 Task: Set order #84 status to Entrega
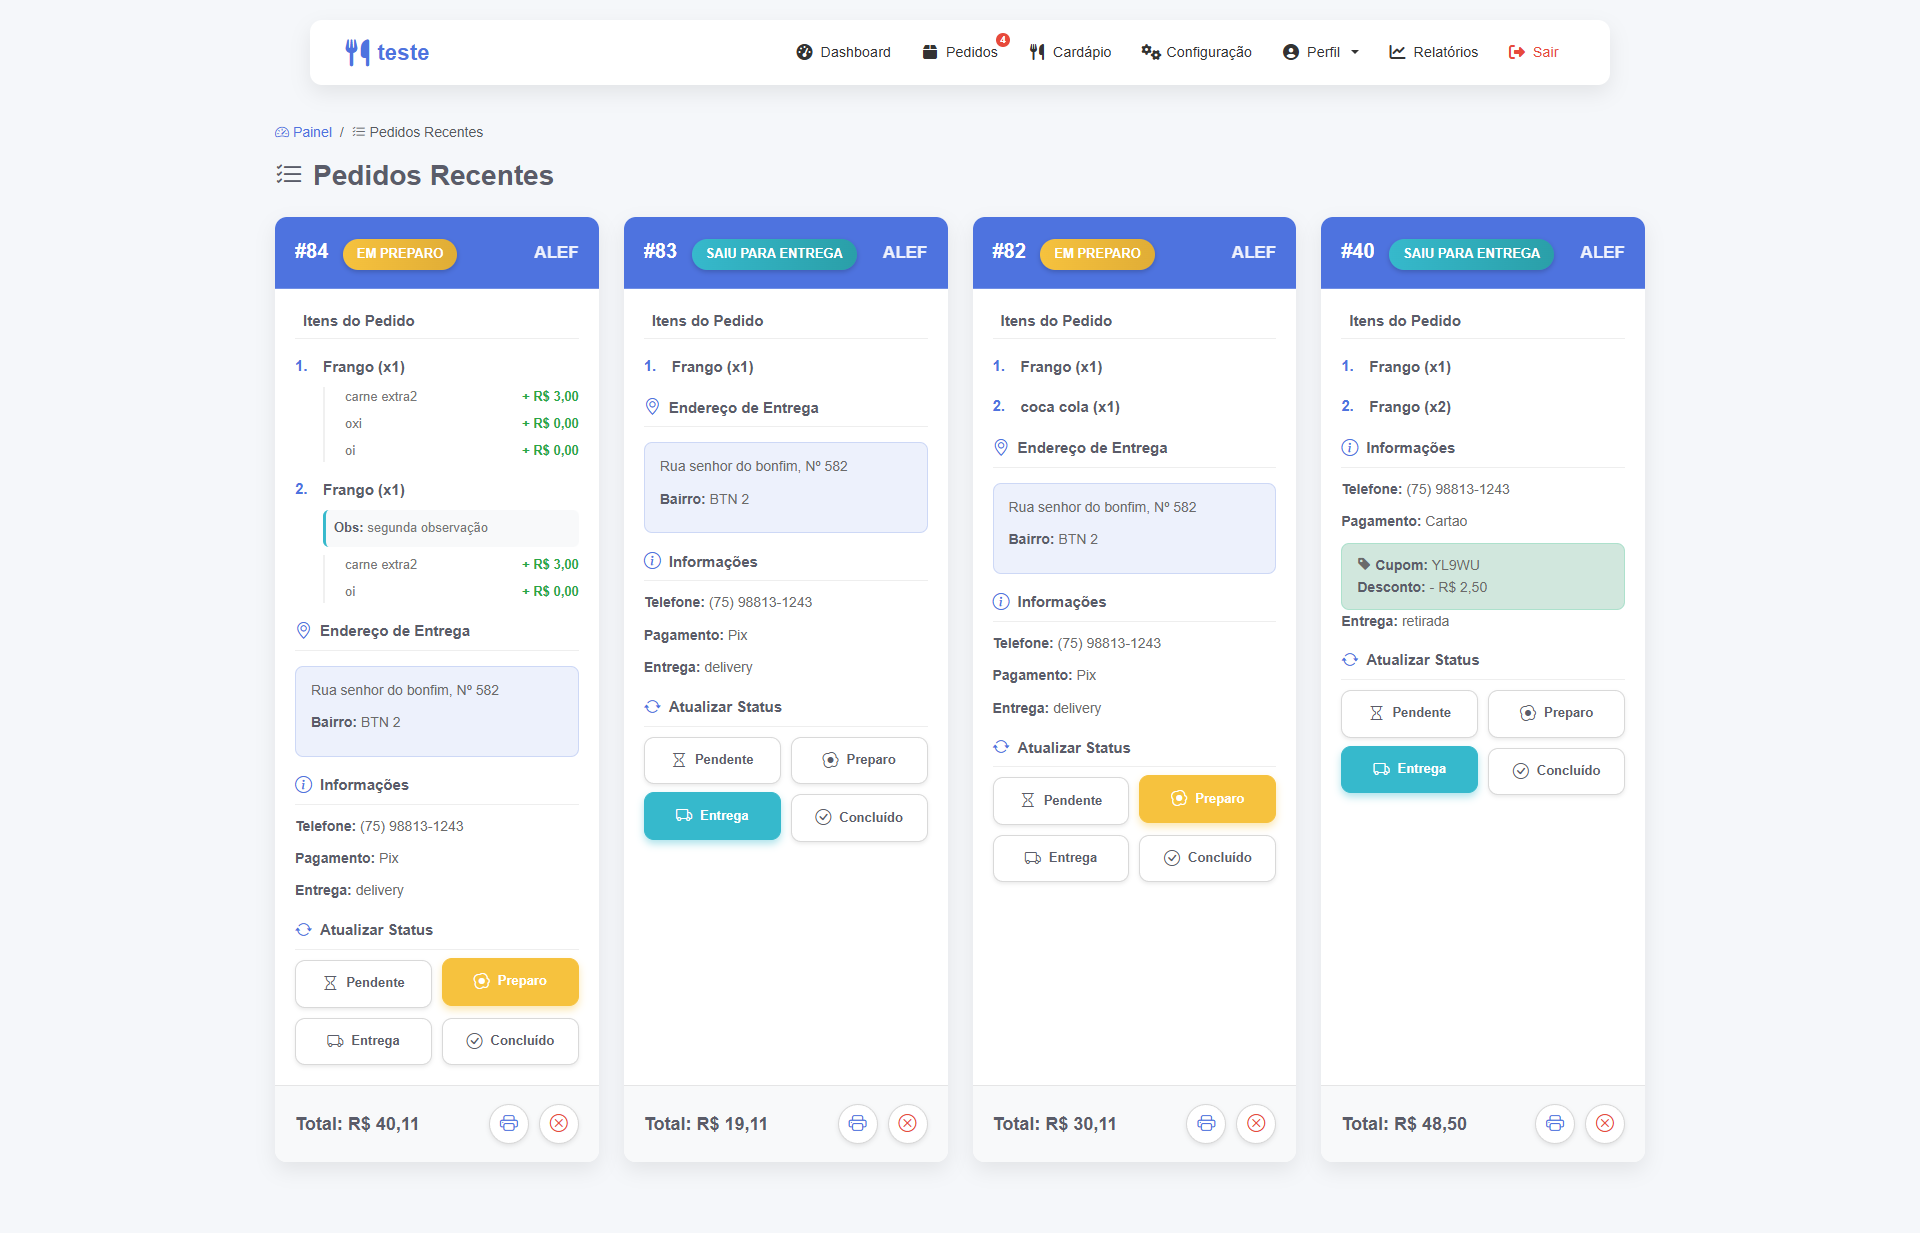[363, 1041]
